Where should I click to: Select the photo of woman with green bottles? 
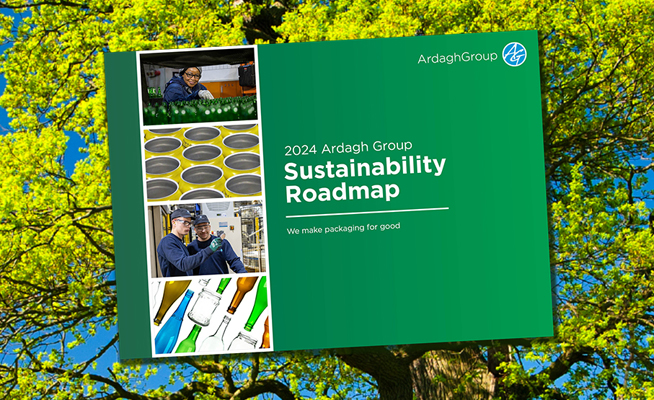pos(198,86)
